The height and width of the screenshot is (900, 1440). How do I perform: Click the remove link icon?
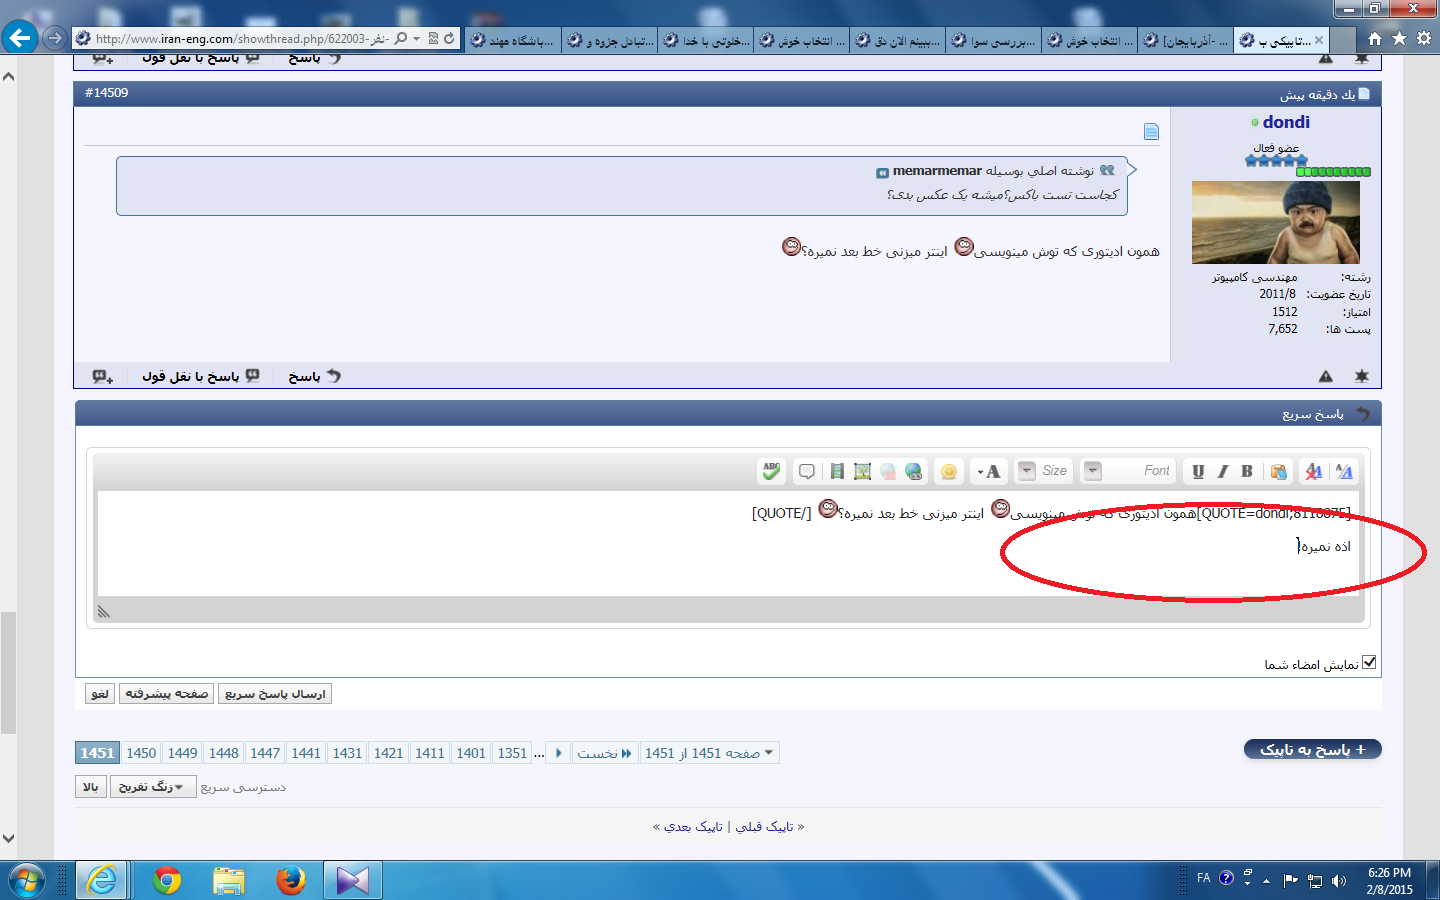click(888, 471)
